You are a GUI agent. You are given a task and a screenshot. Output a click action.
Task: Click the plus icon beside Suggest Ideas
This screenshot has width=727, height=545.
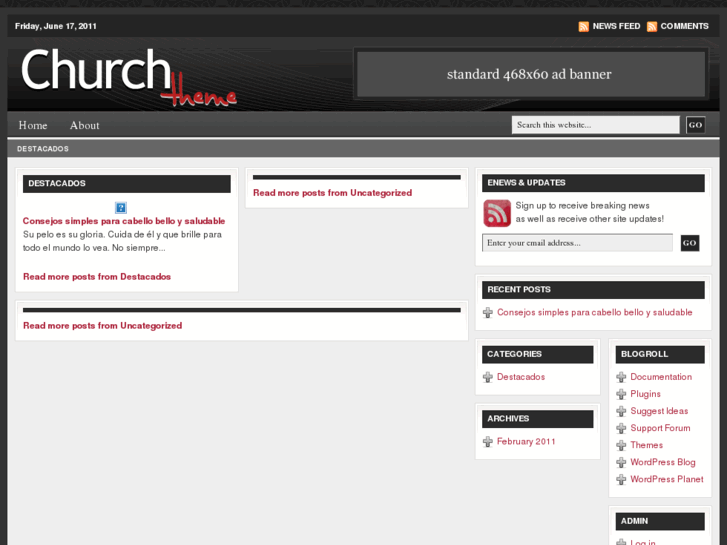coord(621,411)
